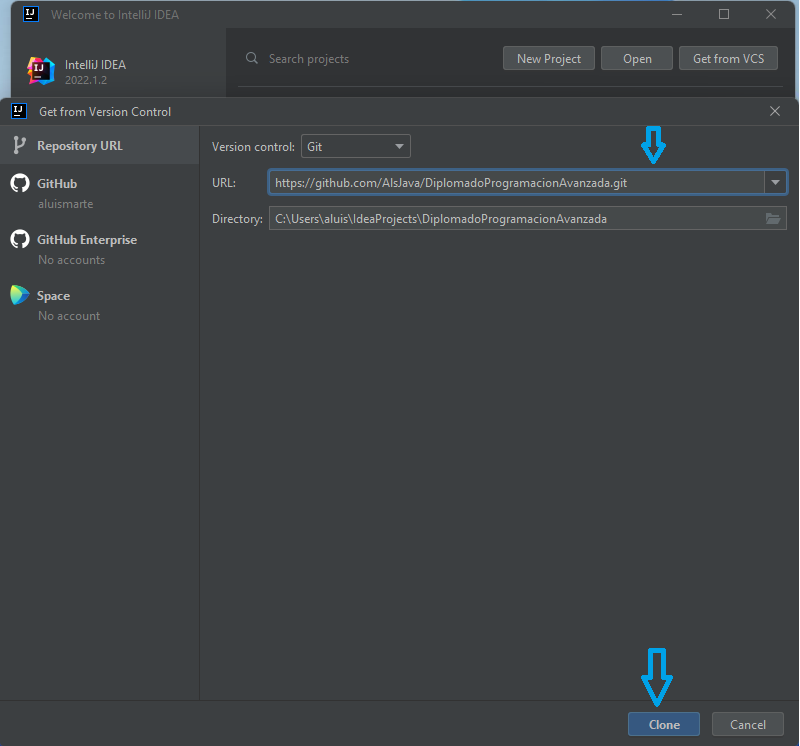Click the search magnifier icon
This screenshot has height=746, width=800.
pyautogui.click(x=252, y=58)
